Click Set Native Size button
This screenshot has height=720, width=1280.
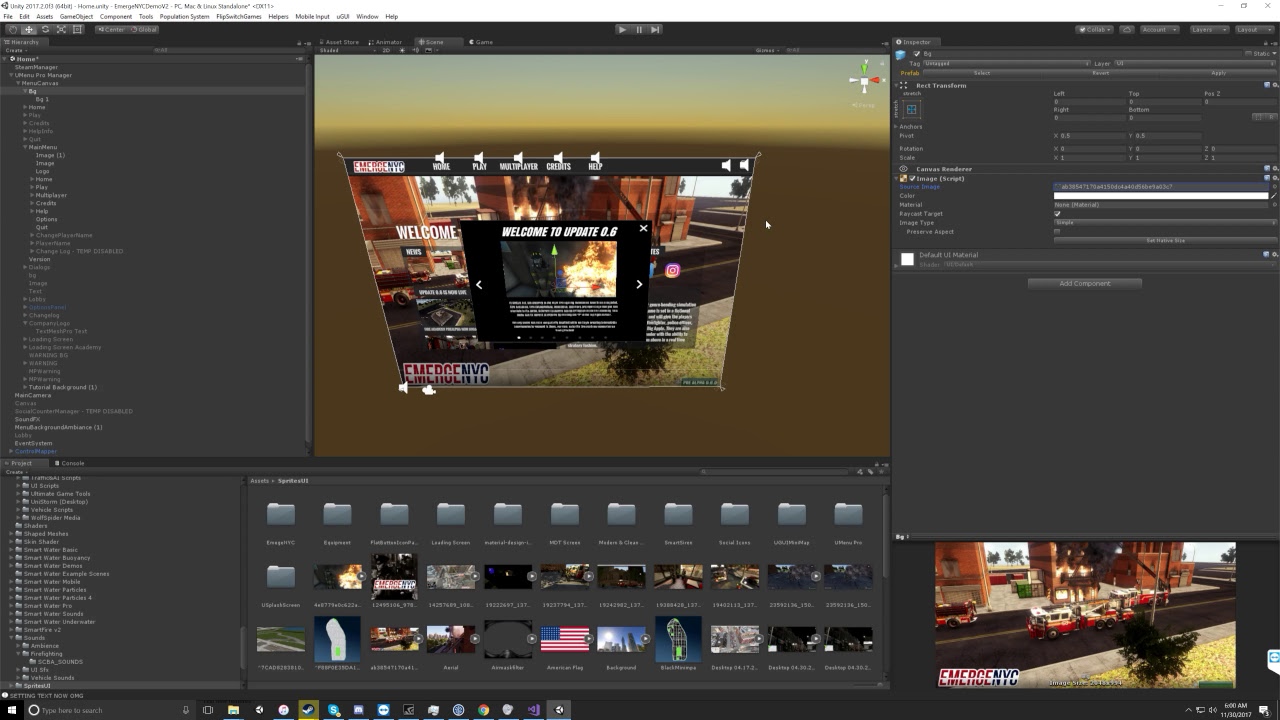point(1165,241)
